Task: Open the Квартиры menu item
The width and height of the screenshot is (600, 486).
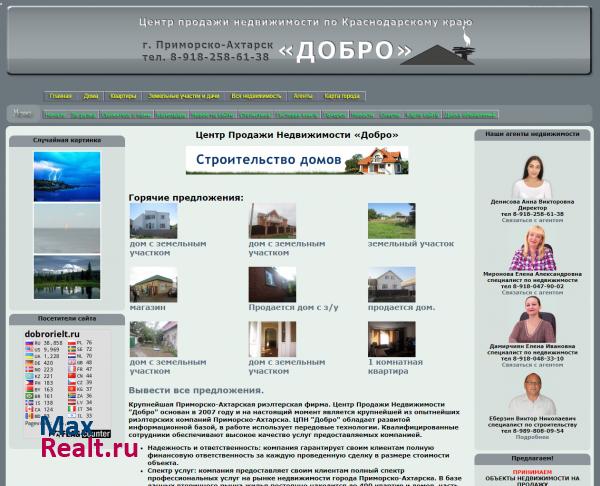Action: point(123,96)
